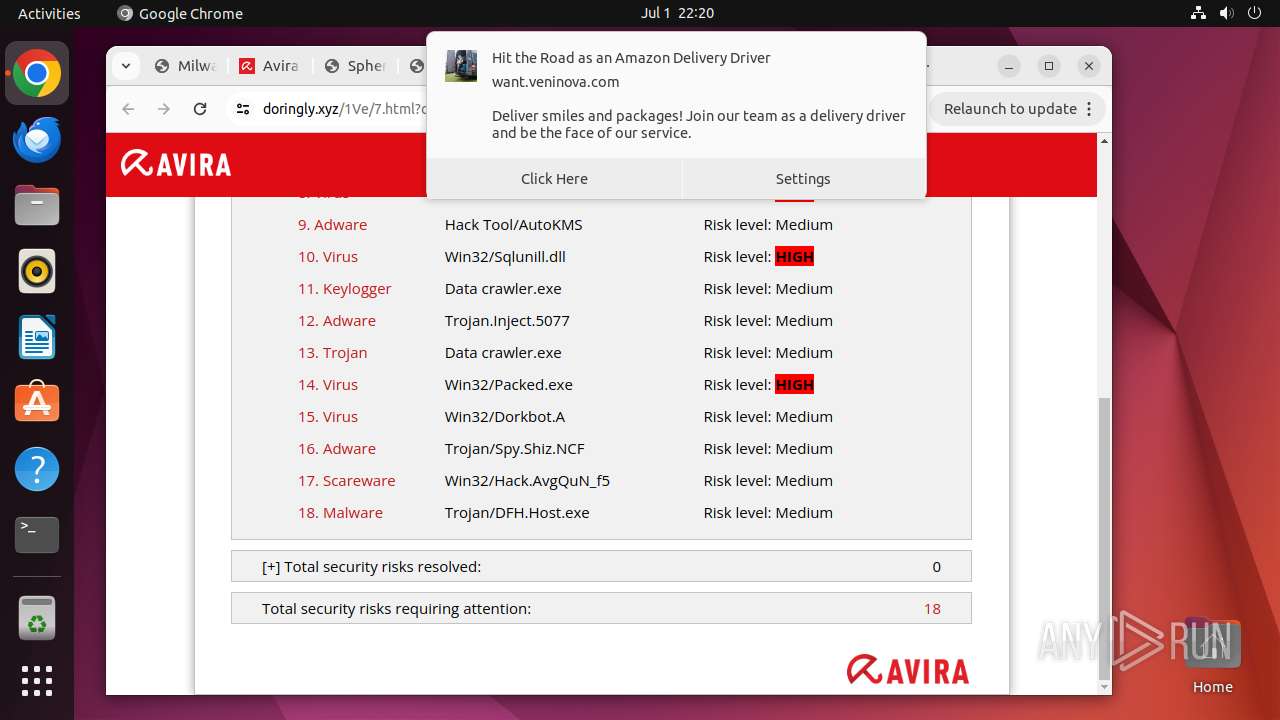This screenshot has width=1280, height=720.
Task: Click Total security risks requiring attention row
Action: click(x=601, y=608)
